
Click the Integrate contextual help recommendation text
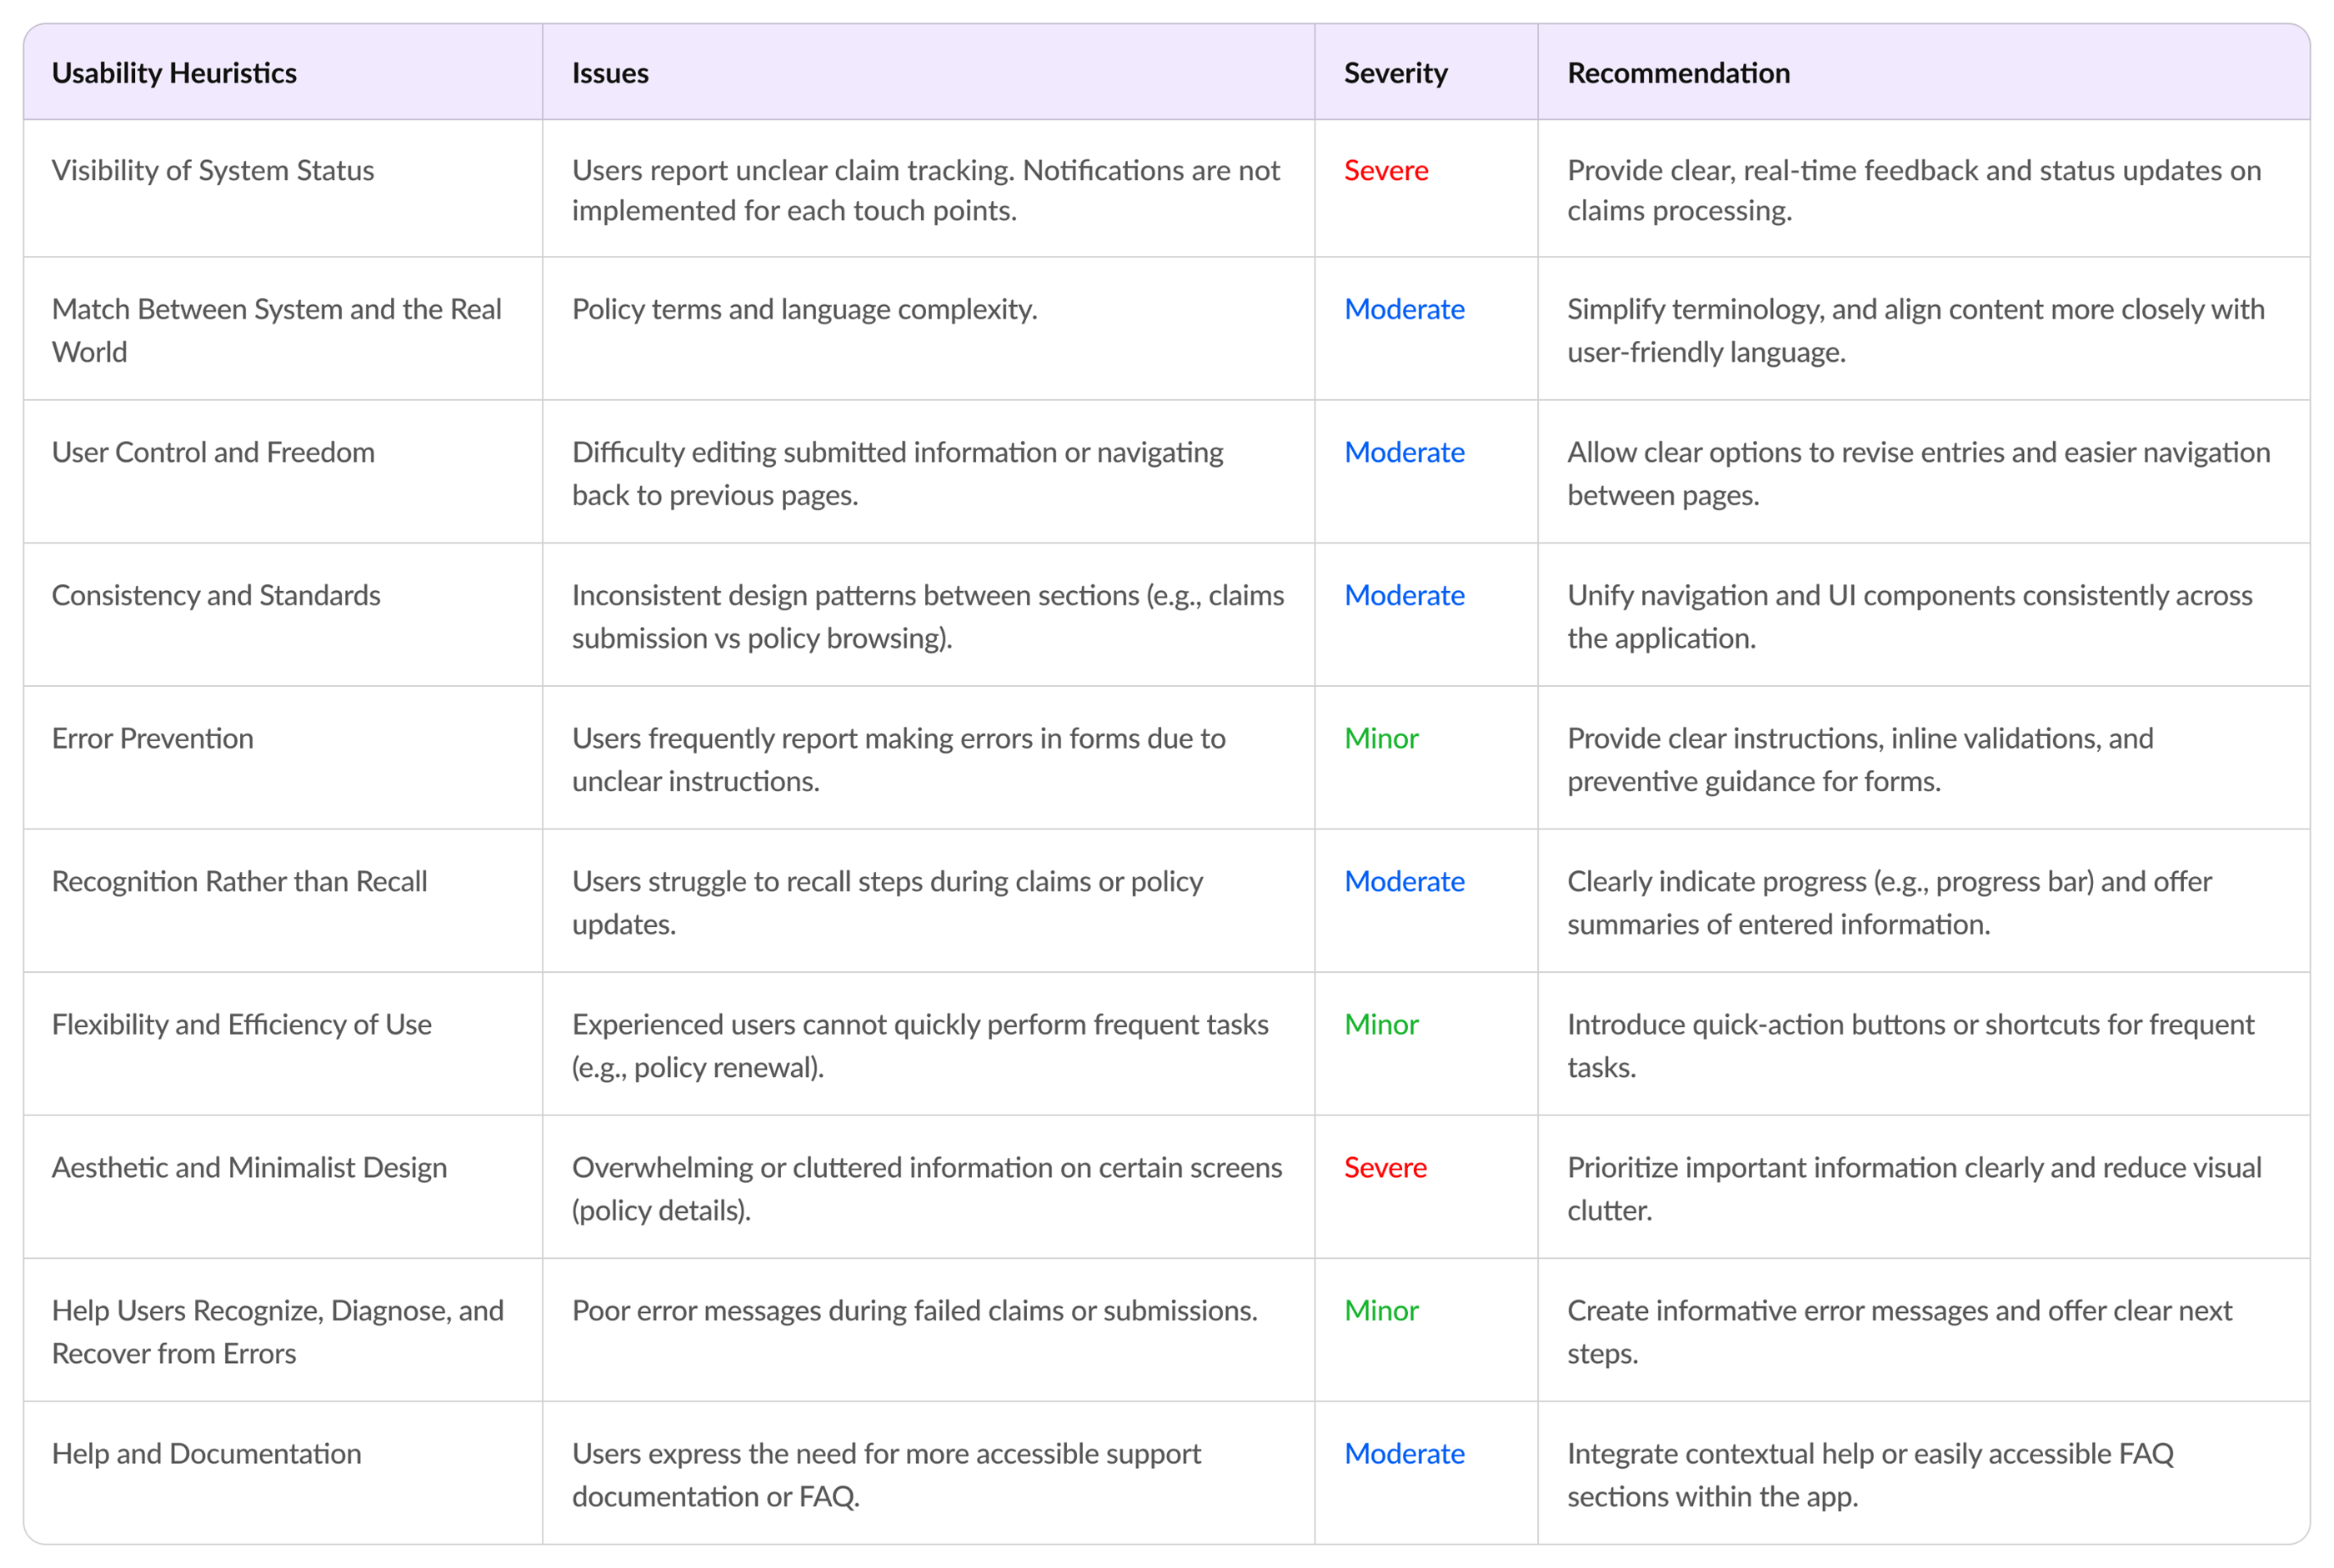tap(1870, 1474)
